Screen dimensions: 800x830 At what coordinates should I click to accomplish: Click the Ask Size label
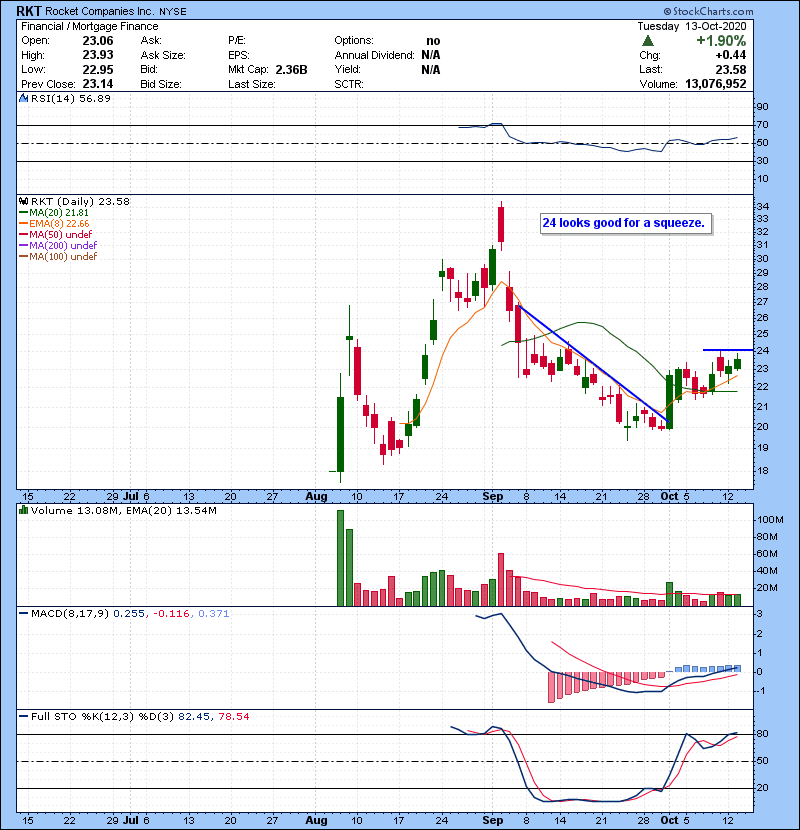(163, 55)
